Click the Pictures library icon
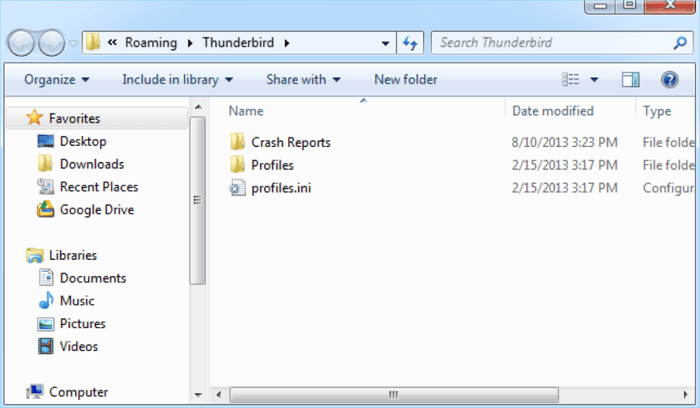 [x=46, y=324]
